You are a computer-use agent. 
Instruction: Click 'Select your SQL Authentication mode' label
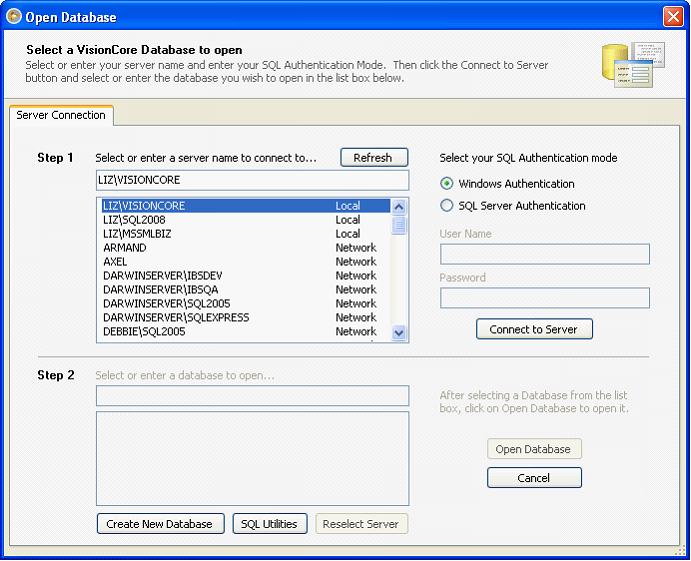[528, 158]
